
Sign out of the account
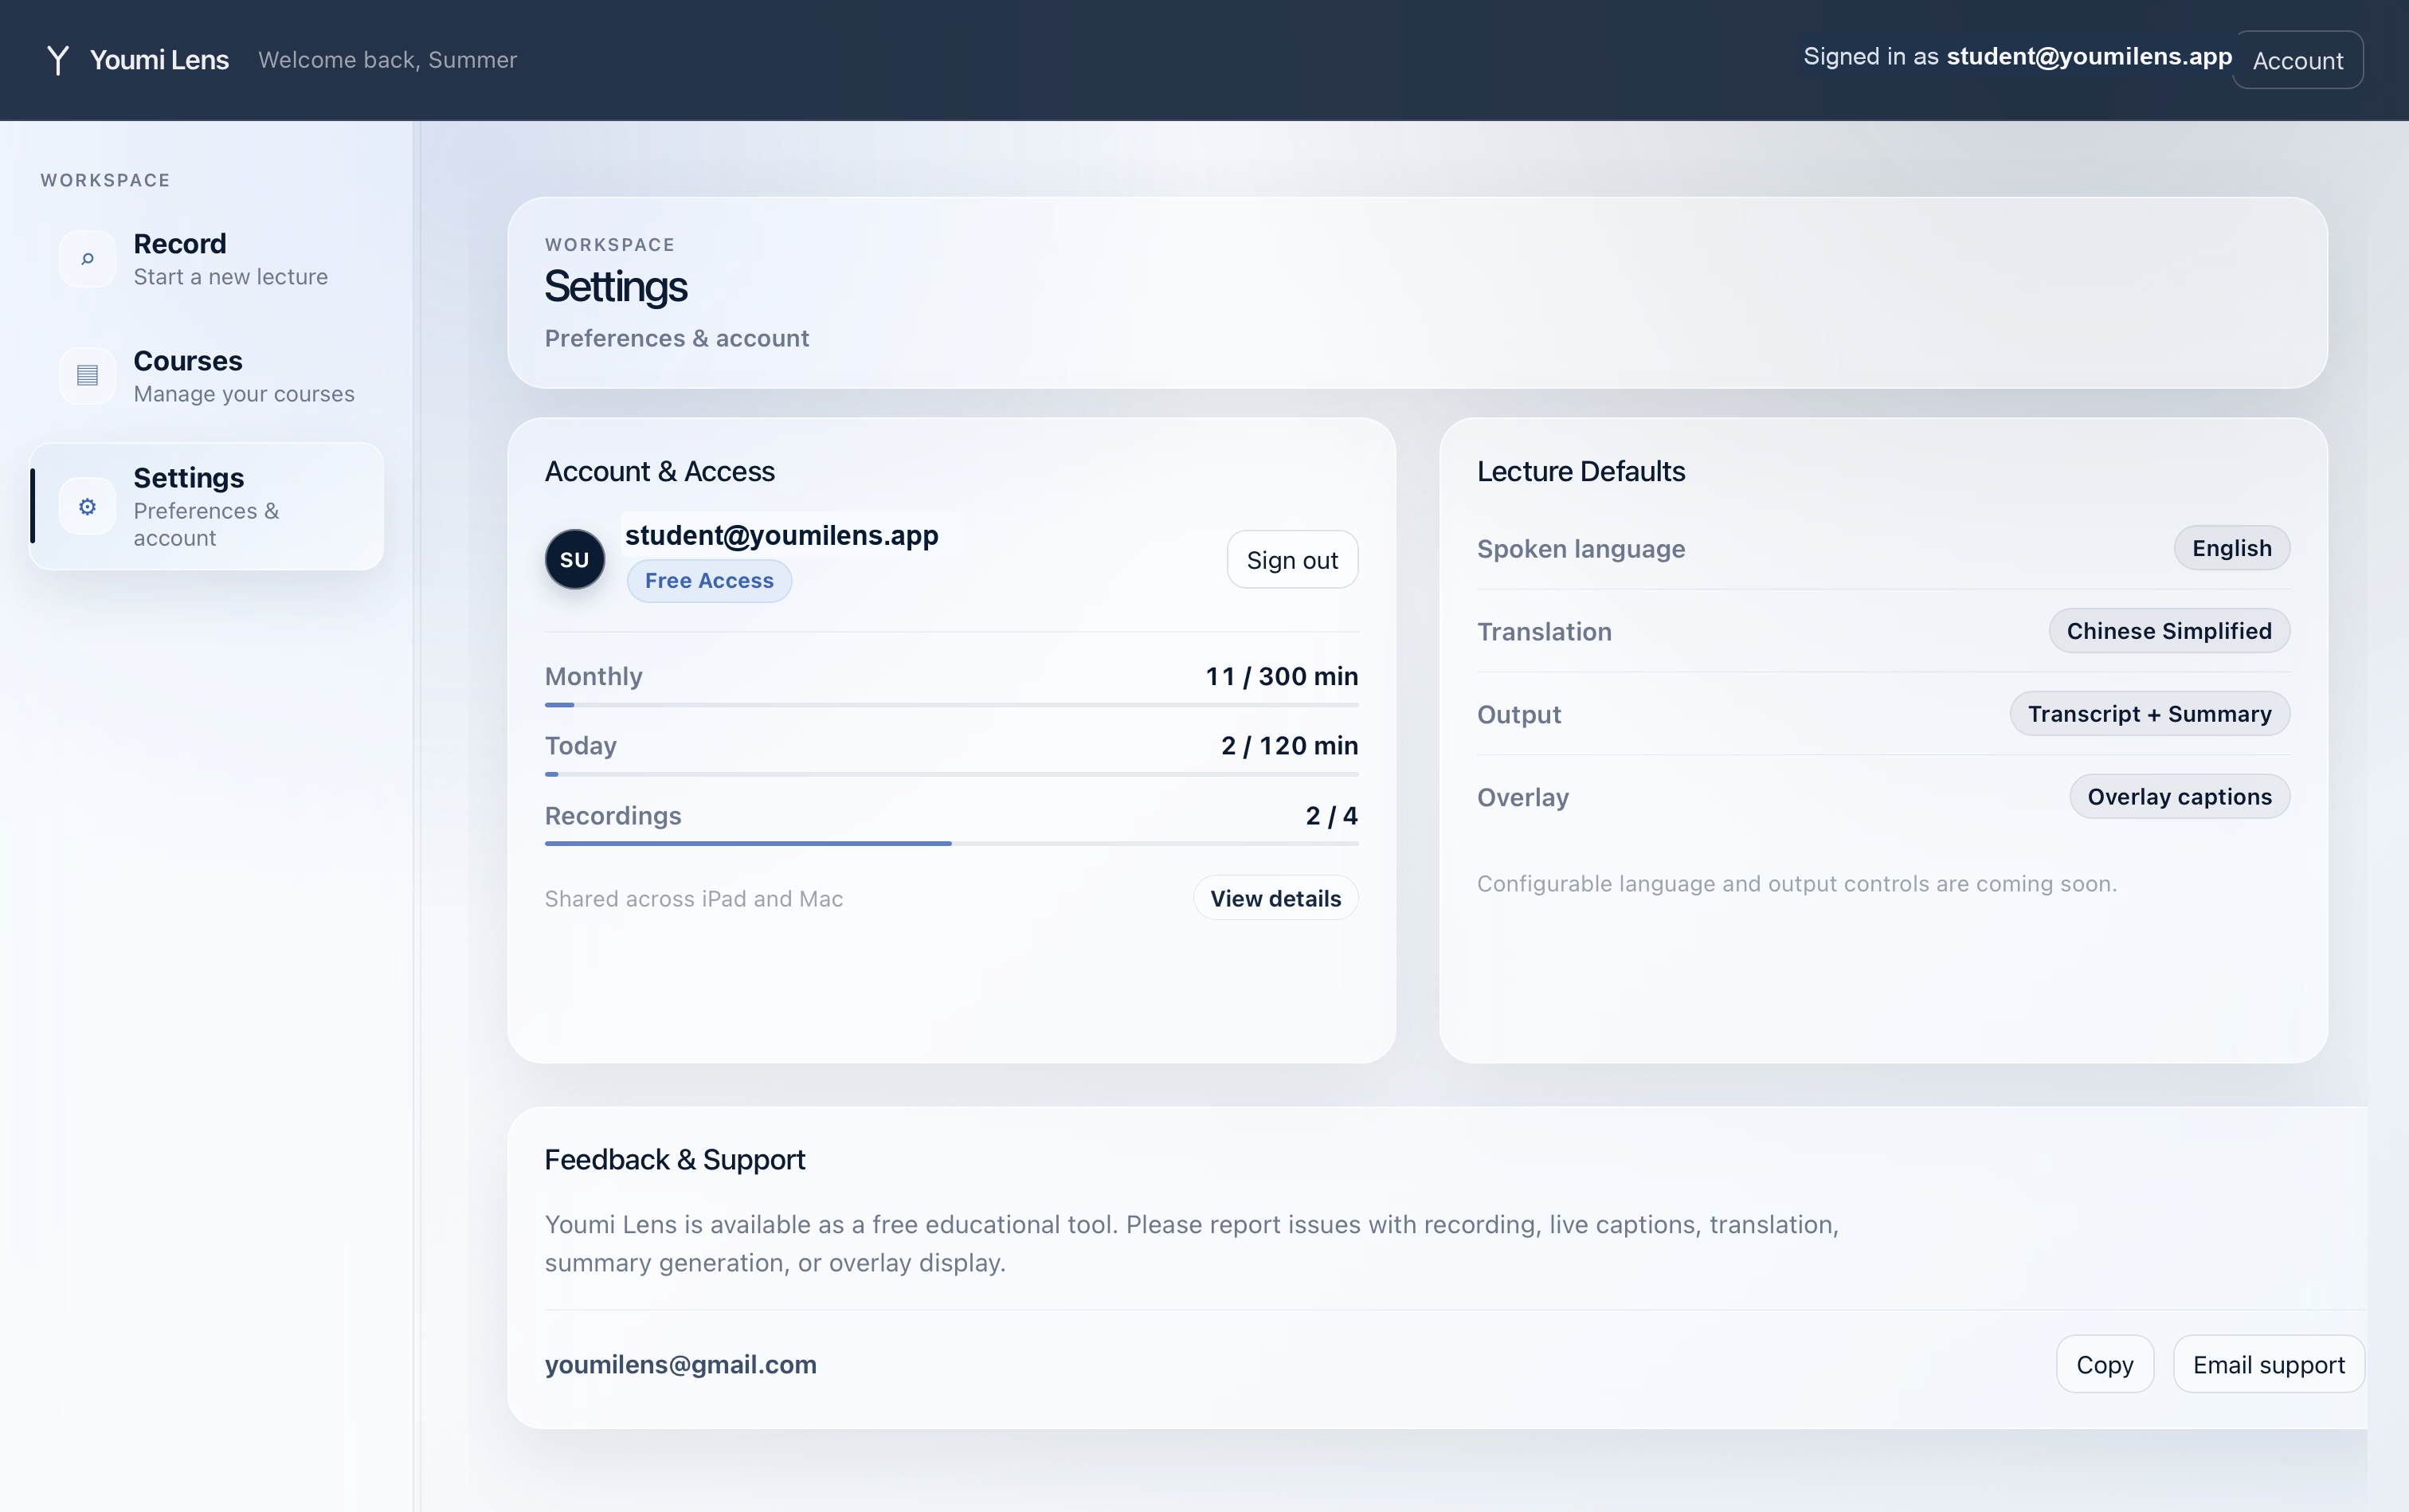click(1292, 560)
